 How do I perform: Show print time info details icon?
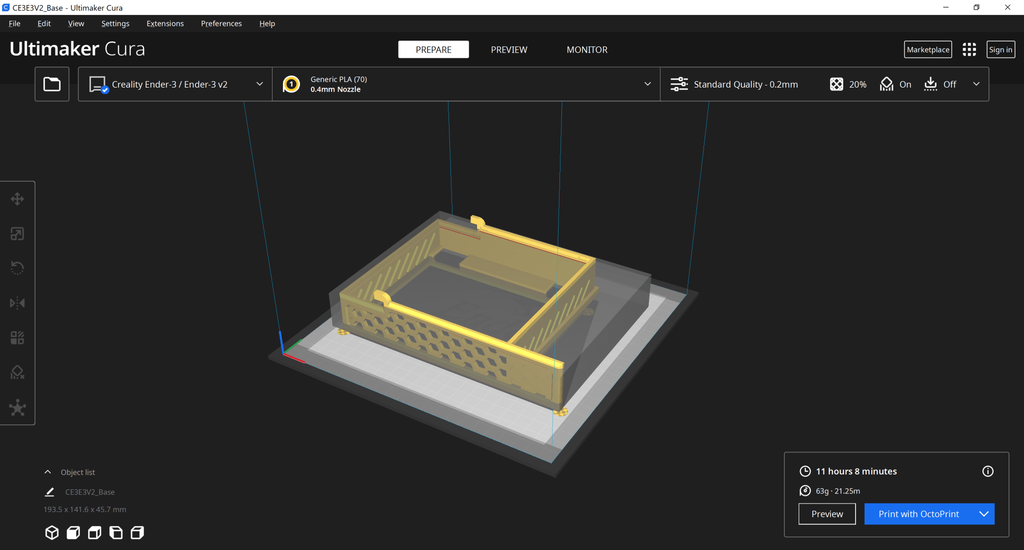[x=987, y=471]
